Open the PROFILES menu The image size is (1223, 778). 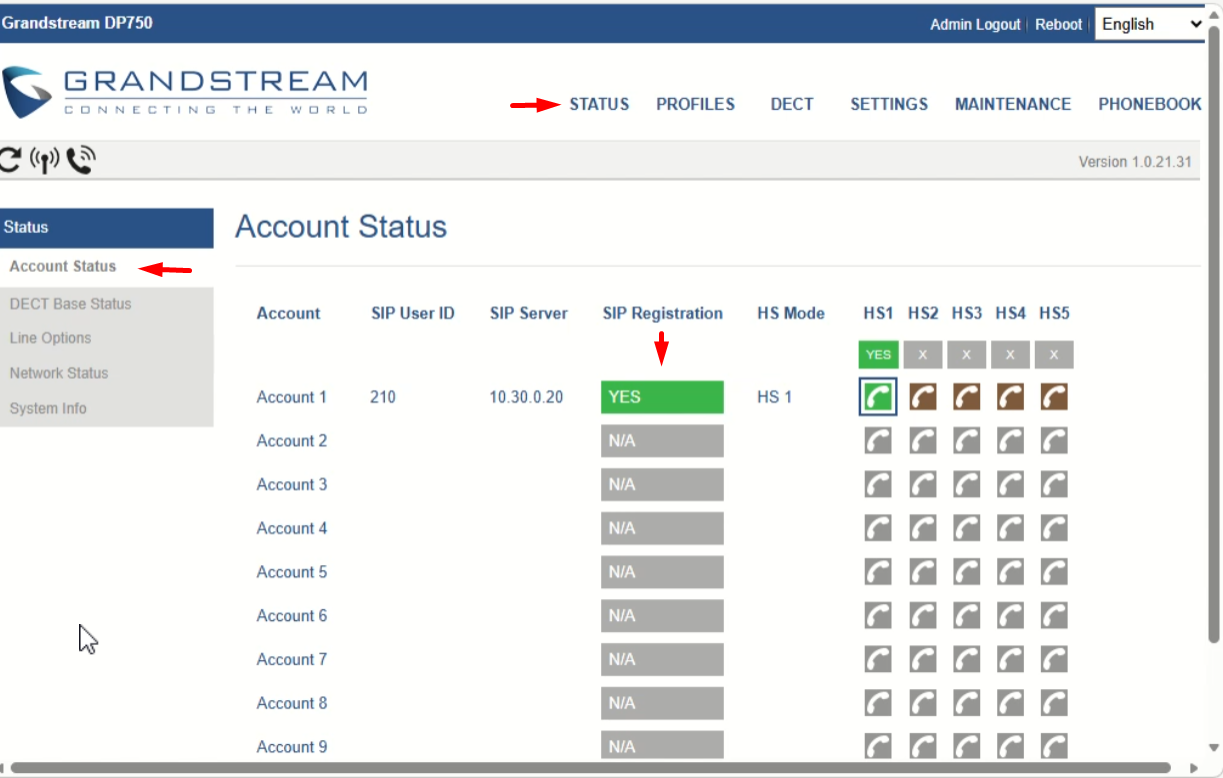click(x=695, y=104)
